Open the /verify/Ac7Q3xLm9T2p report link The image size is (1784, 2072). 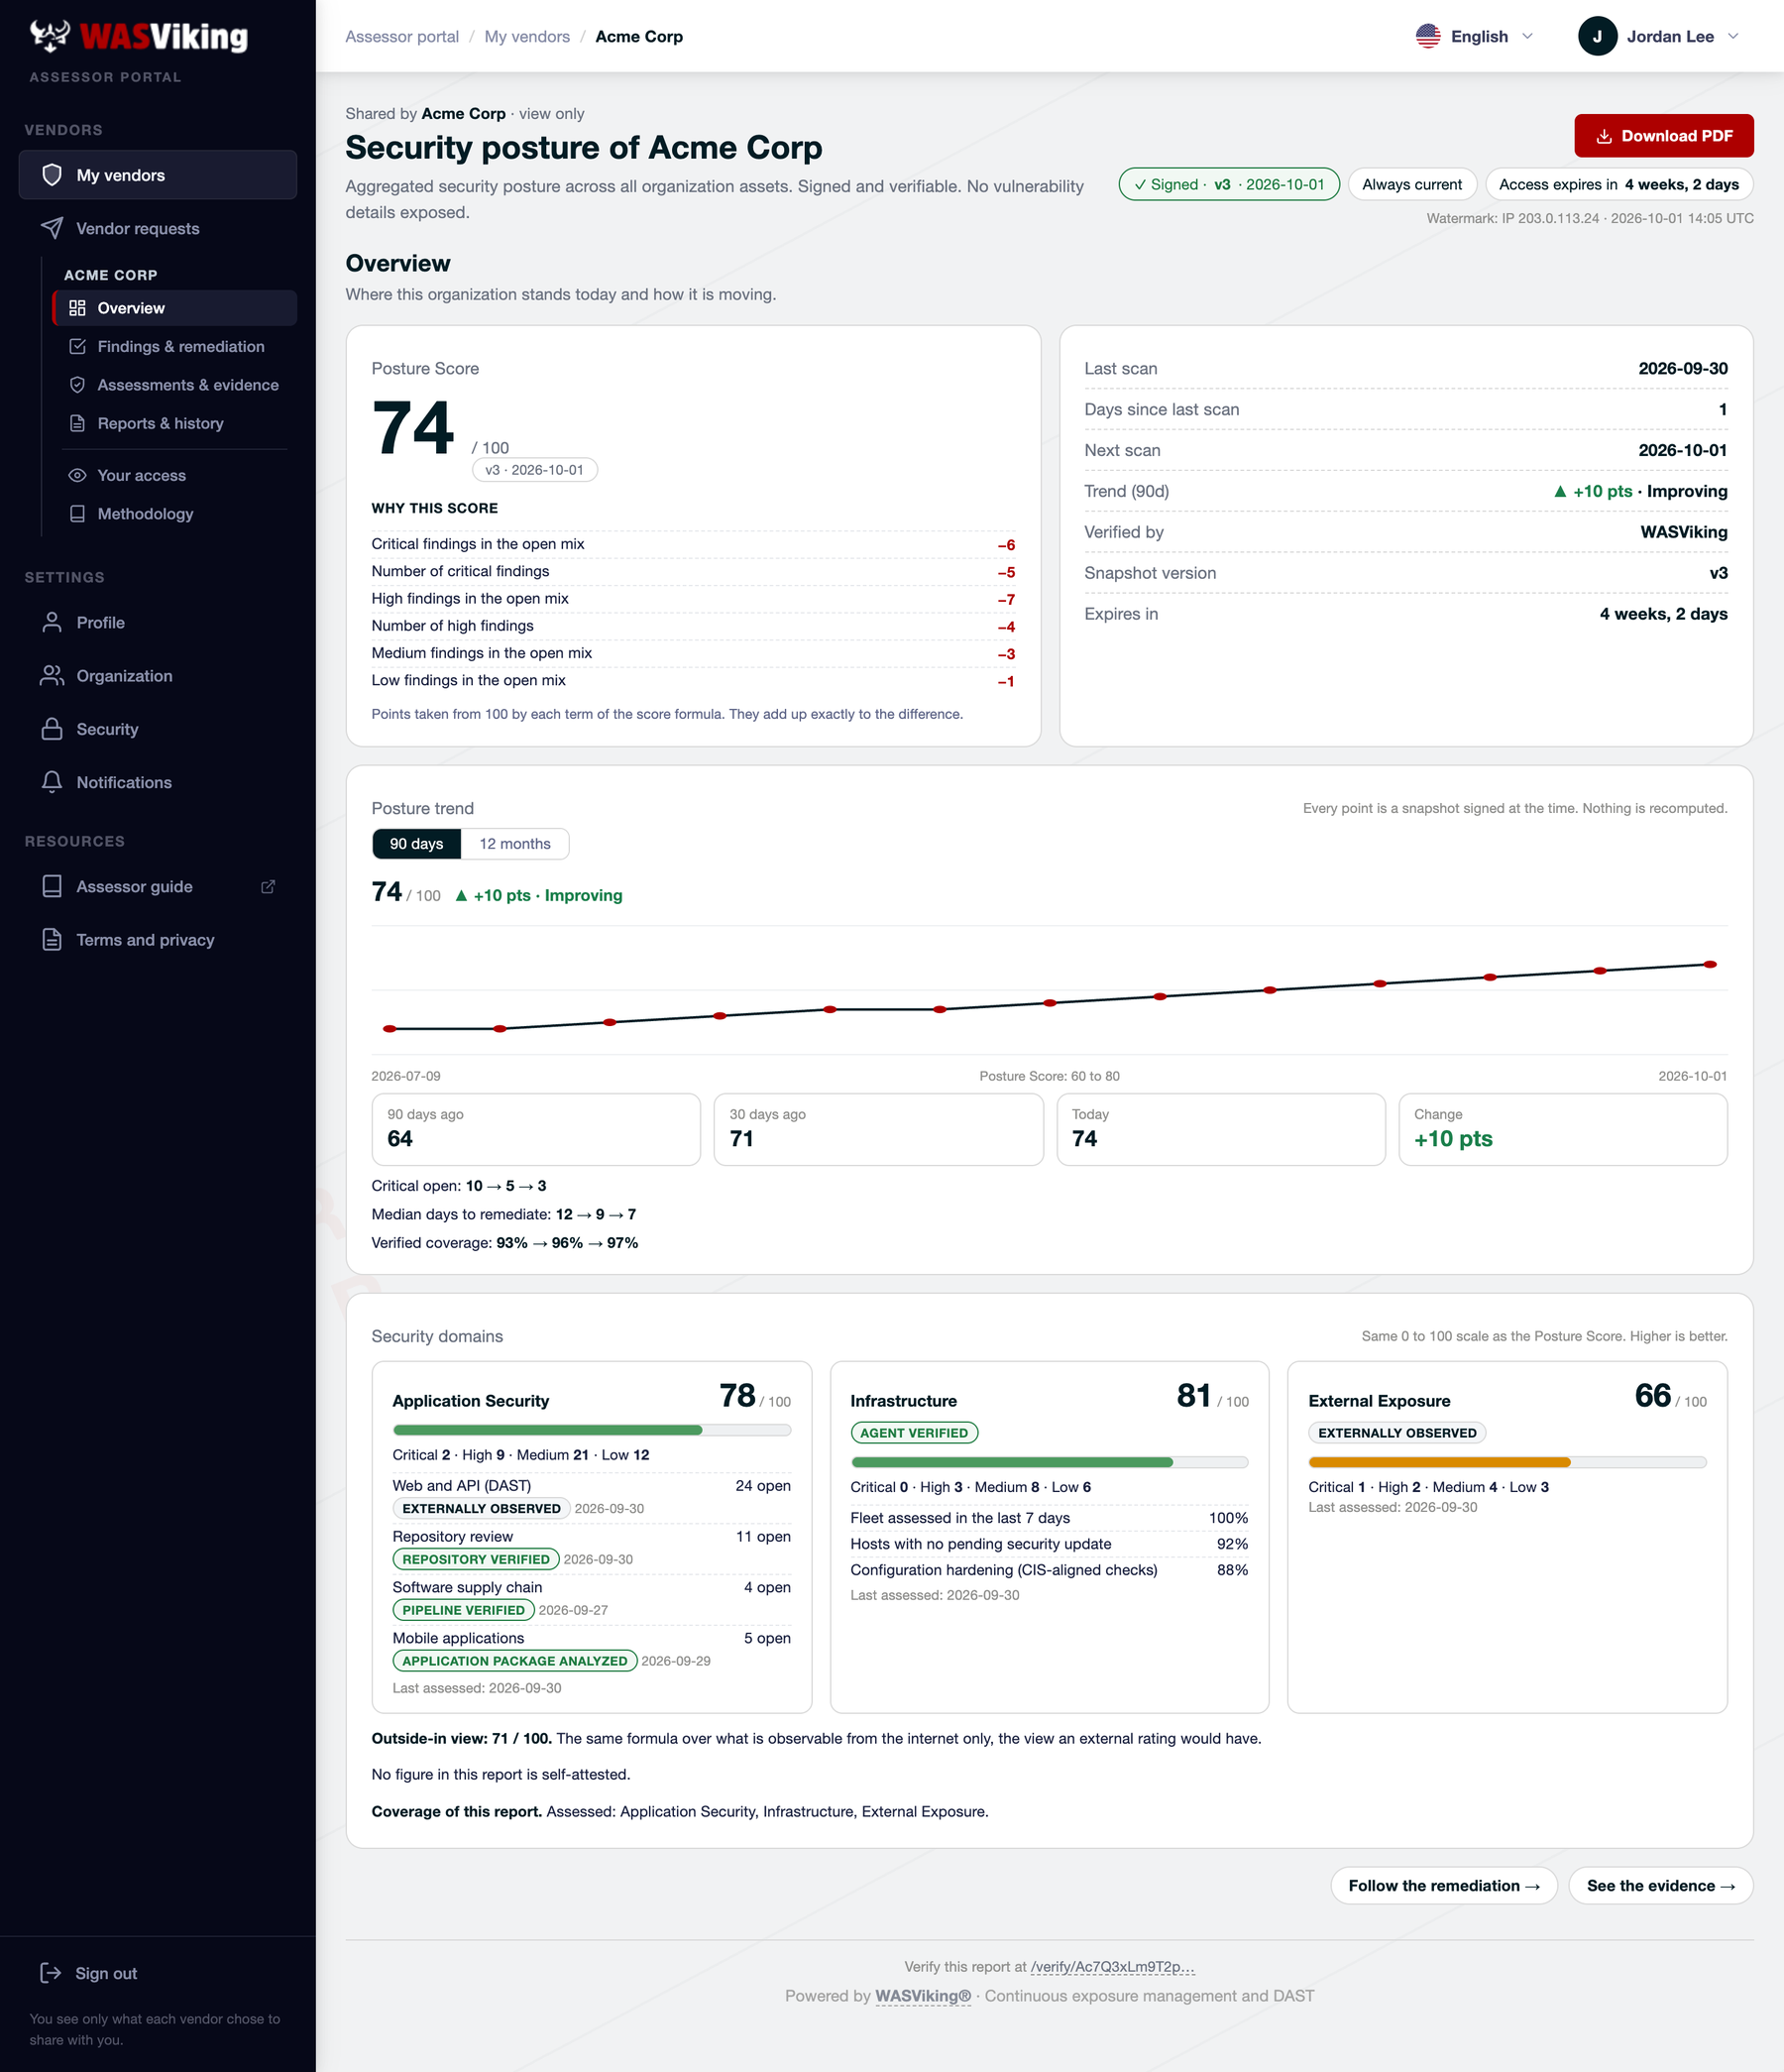click(x=1112, y=1966)
